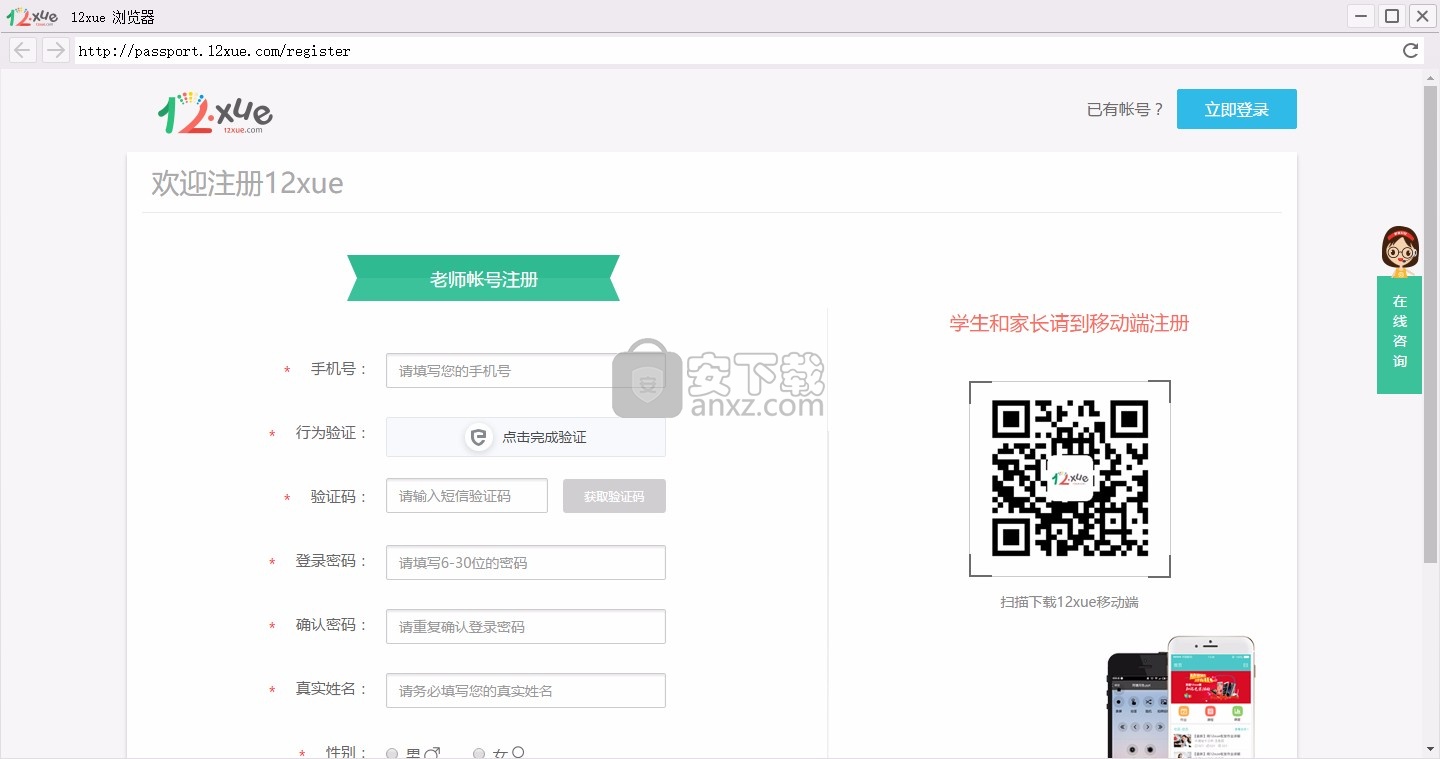Click the 立即登录 login button

pyautogui.click(x=1236, y=109)
